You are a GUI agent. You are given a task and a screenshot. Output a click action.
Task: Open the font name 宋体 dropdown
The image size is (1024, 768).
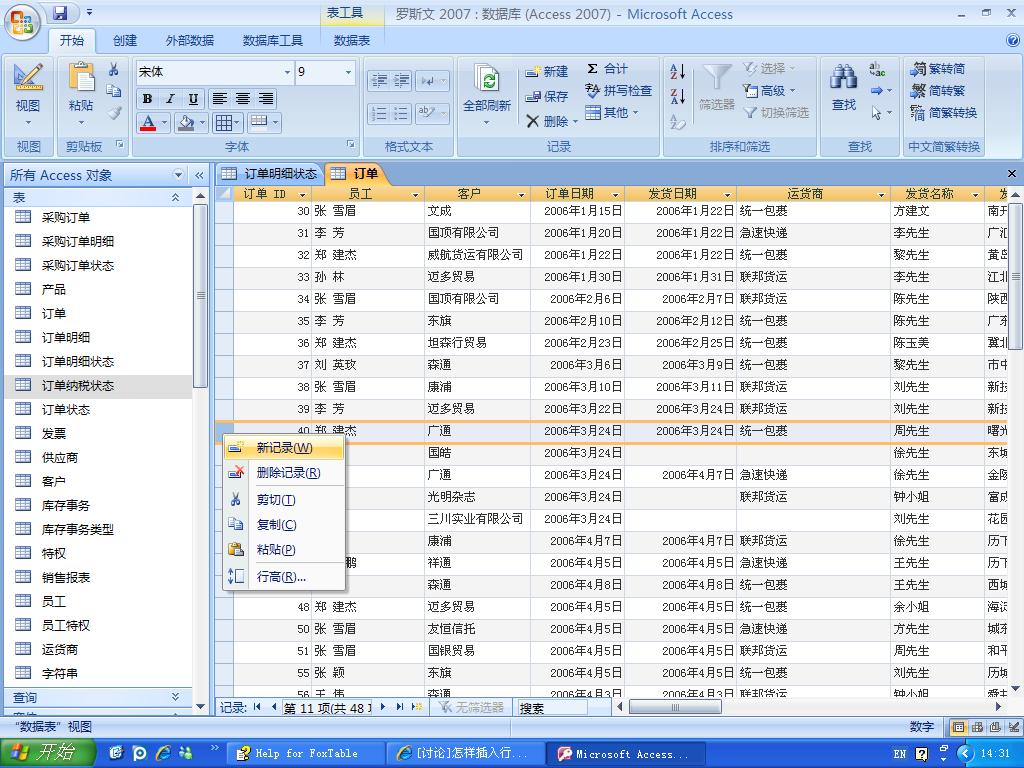(x=287, y=72)
